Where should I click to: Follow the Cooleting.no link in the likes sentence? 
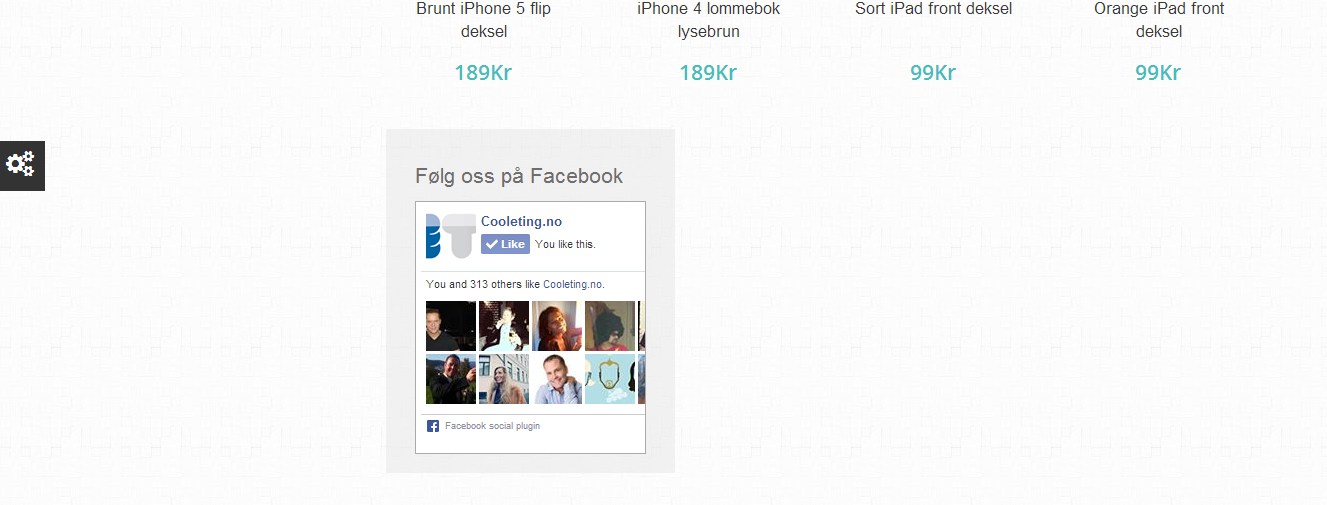(573, 284)
